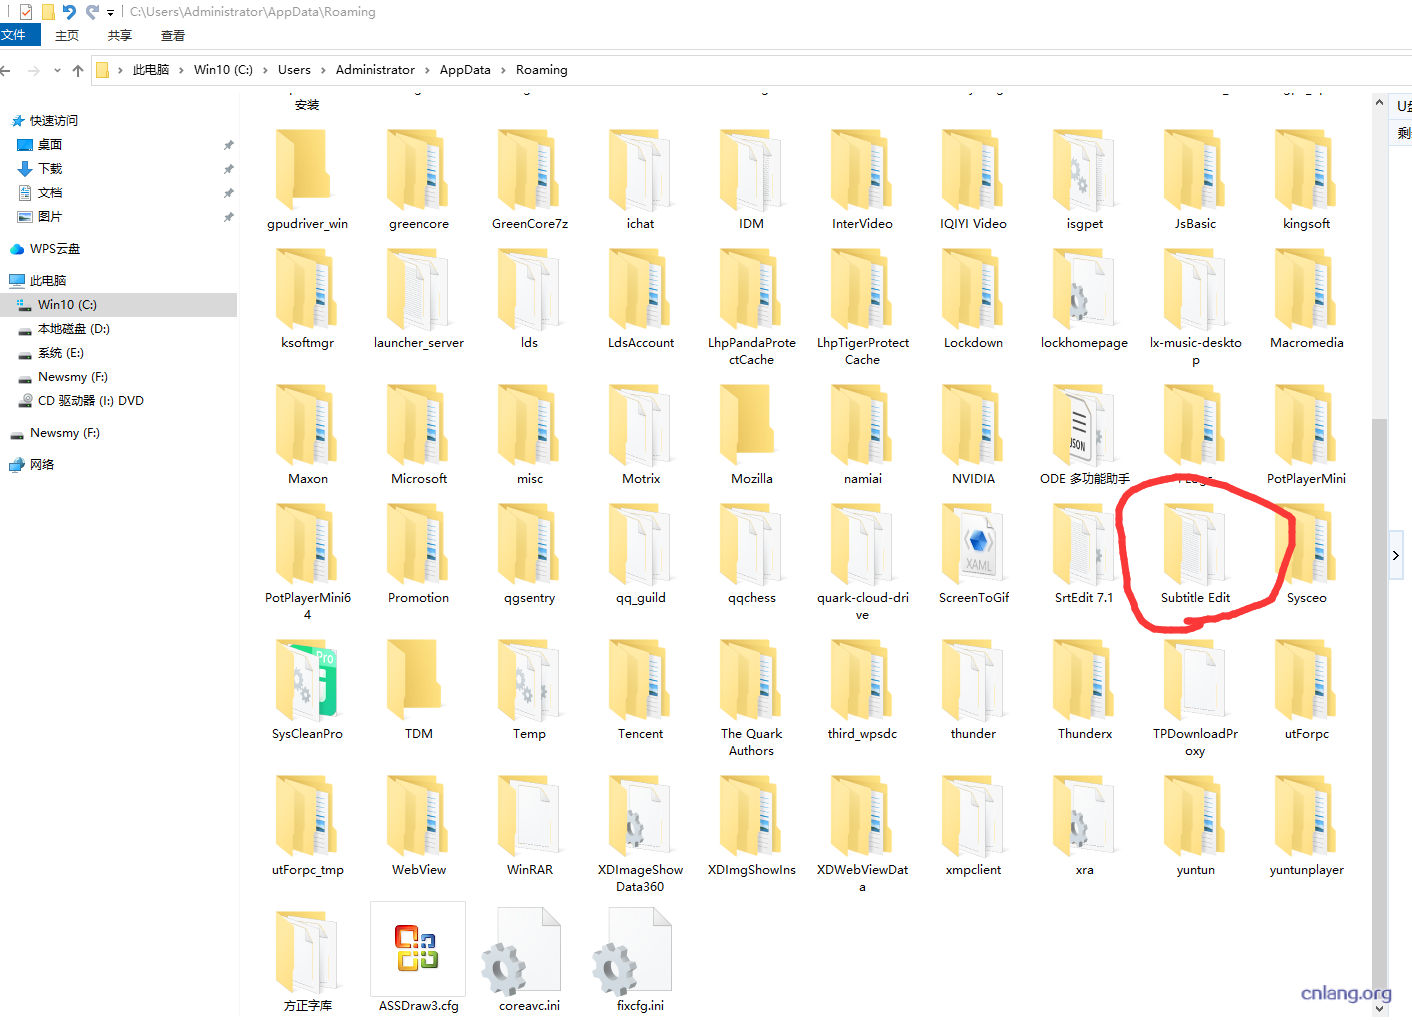1412x1020 pixels.
Task: Open the Subtitle Edit folder
Action: tap(1195, 554)
